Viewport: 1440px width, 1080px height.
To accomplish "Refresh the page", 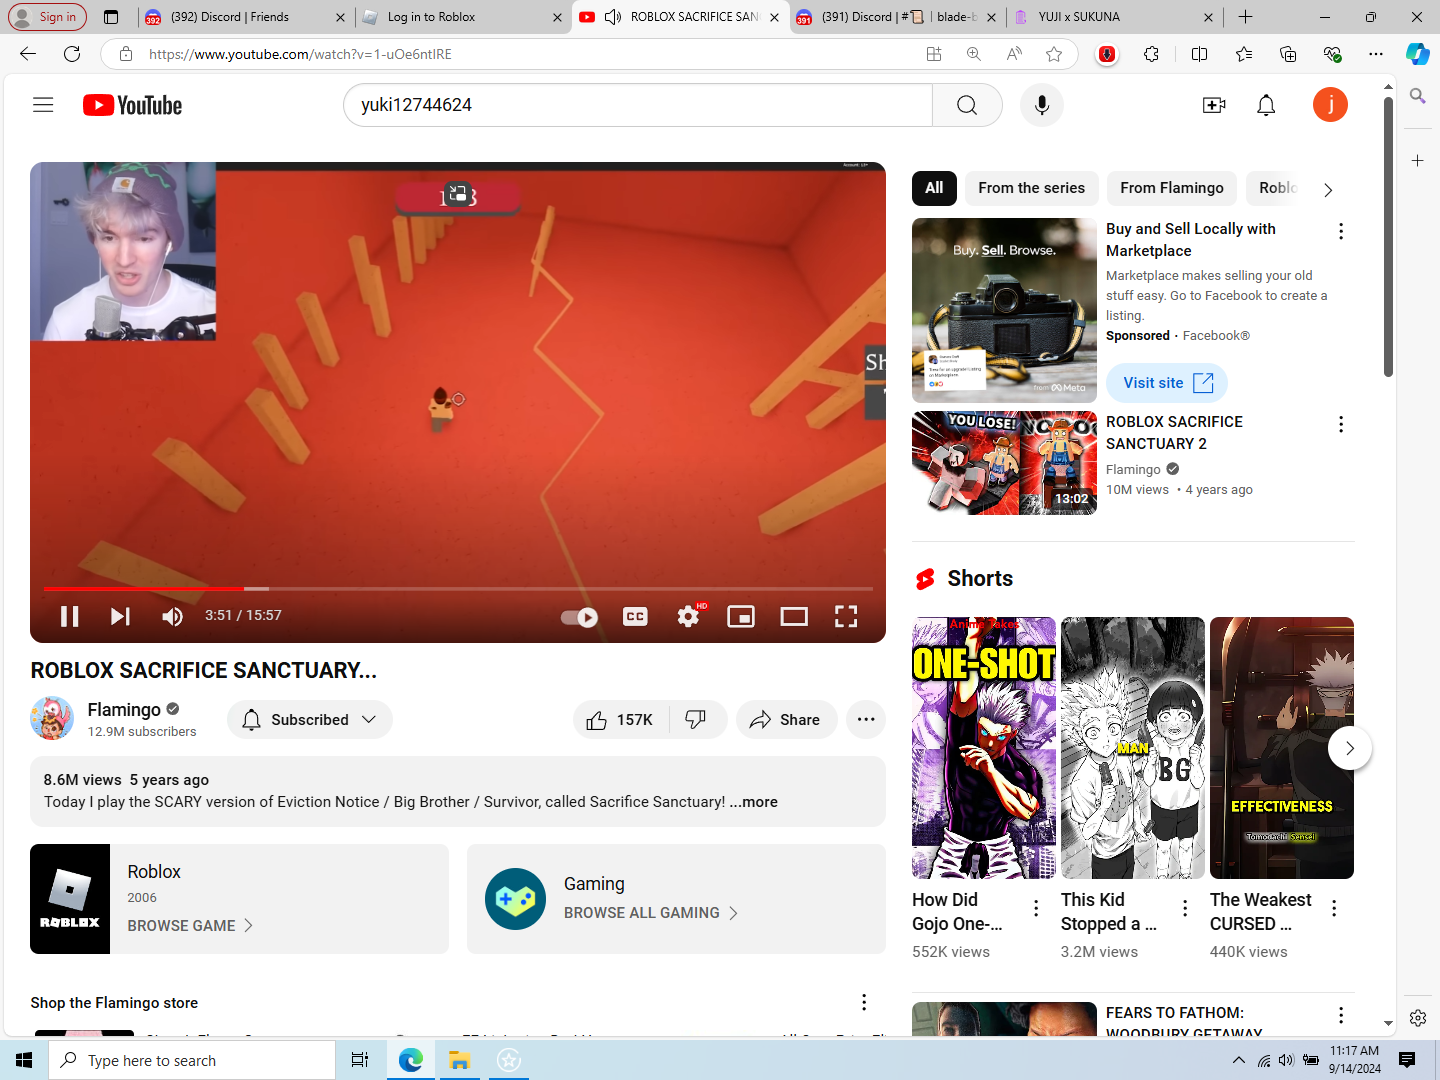I will [72, 54].
